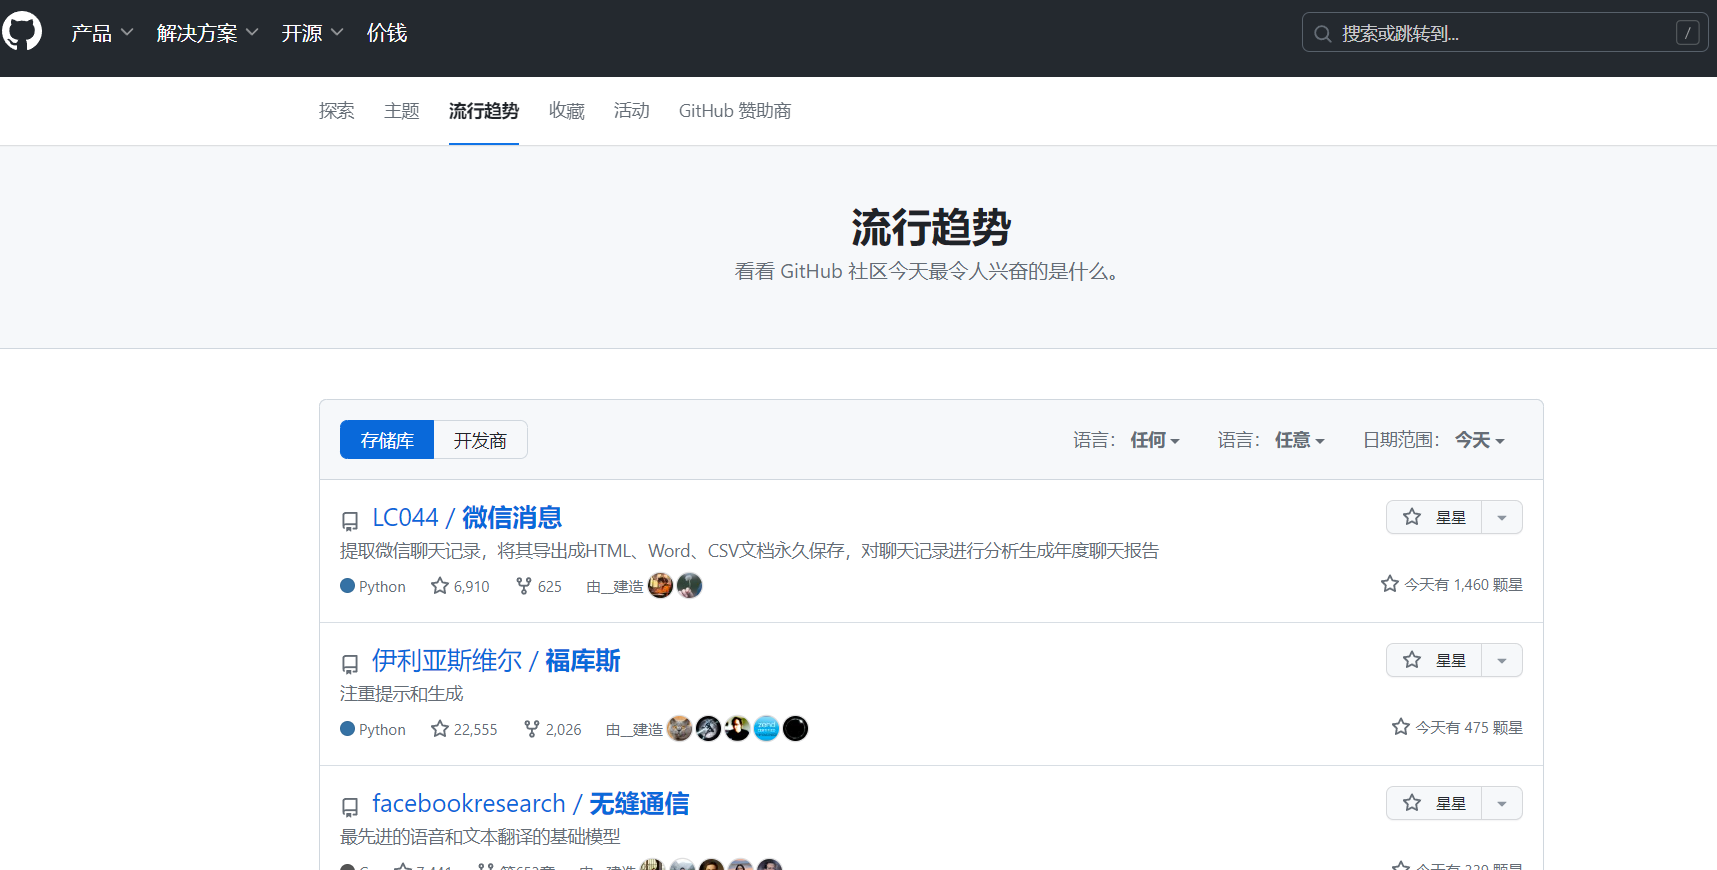Open the 价钱 pricing page
The image size is (1717, 870).
pyautogui.click(x=387, y=33)
